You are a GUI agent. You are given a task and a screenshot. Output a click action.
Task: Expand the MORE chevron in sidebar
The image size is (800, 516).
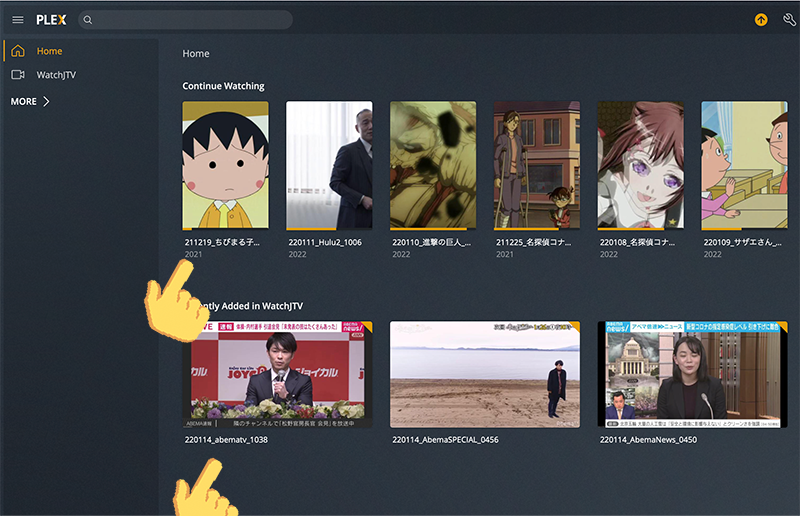pyautogui.click(x=46, y=101)
